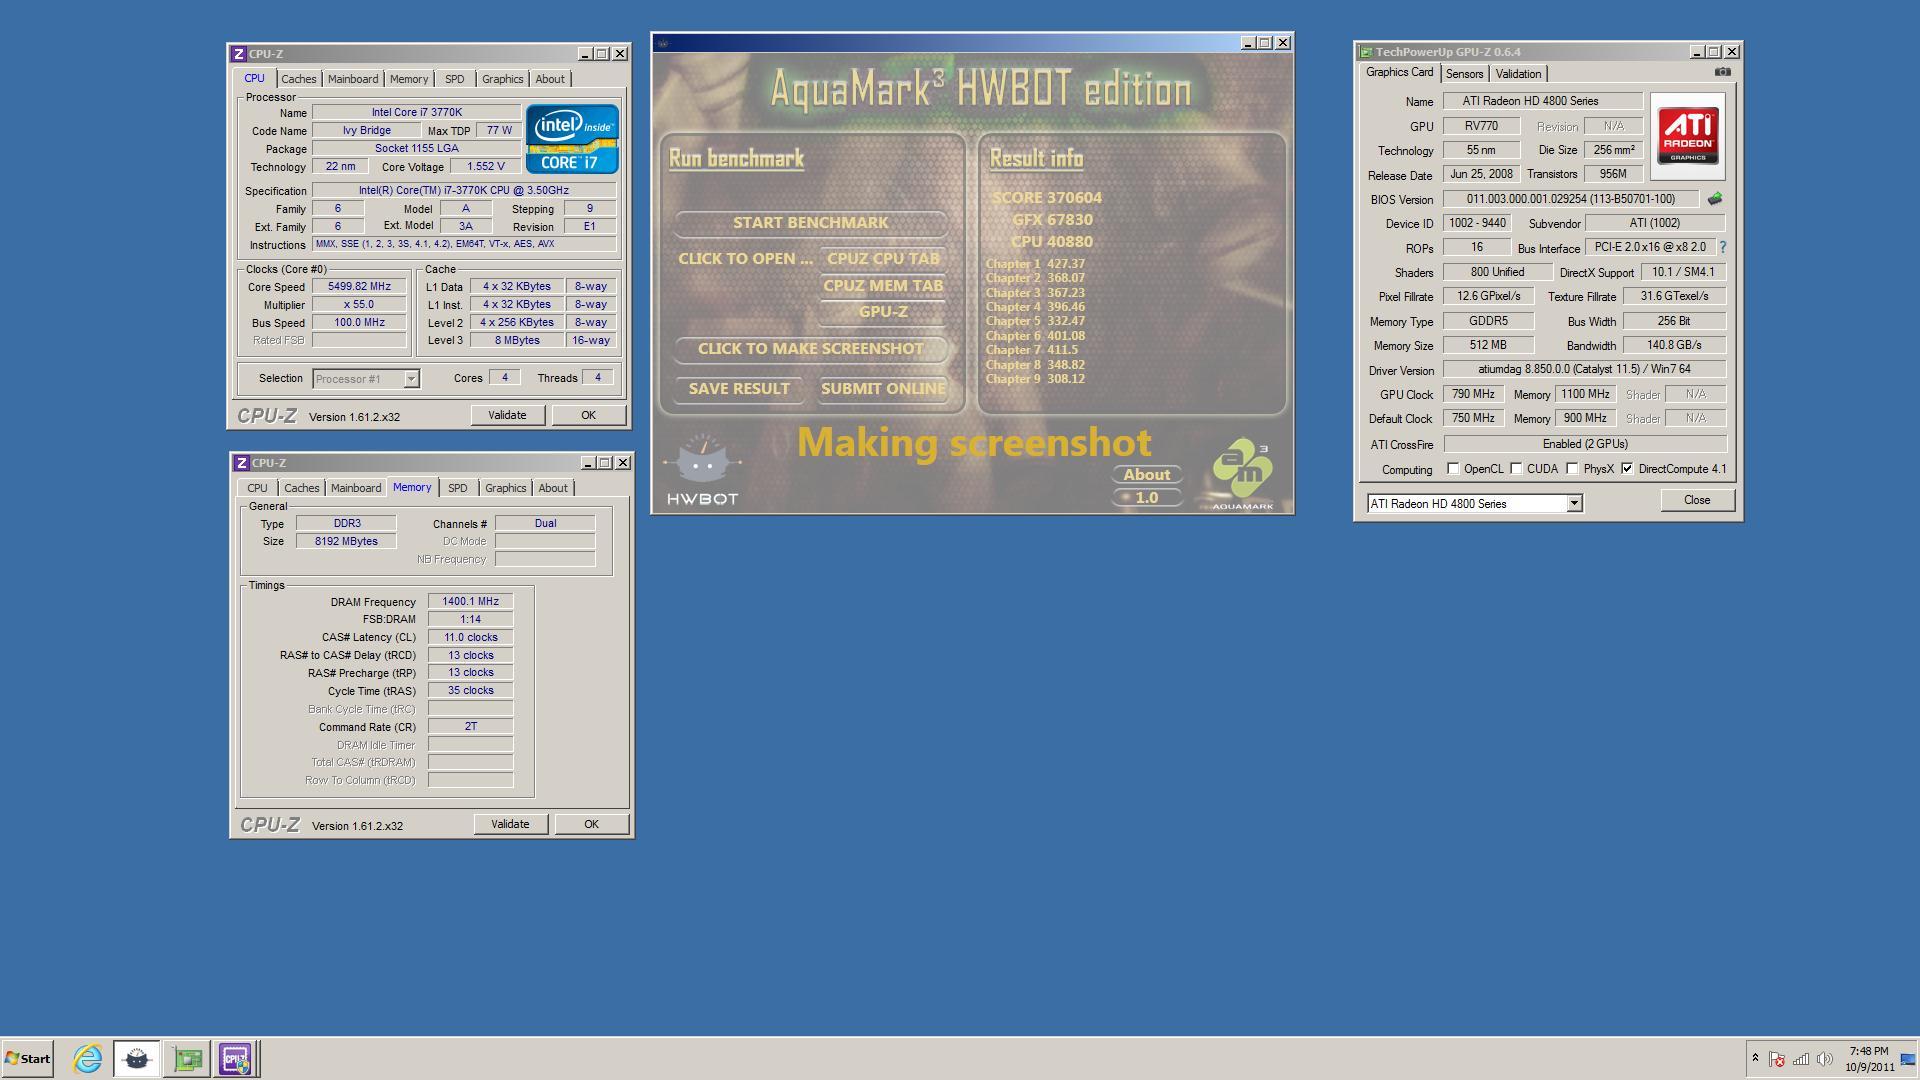
Task: Click the About button in AquaMark
Action: pos(1147,475)
